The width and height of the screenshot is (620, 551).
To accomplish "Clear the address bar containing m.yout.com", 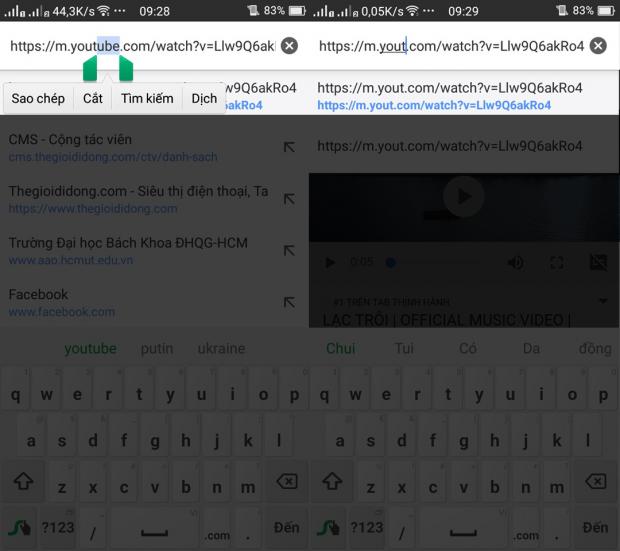I will [x=598, y=46].
